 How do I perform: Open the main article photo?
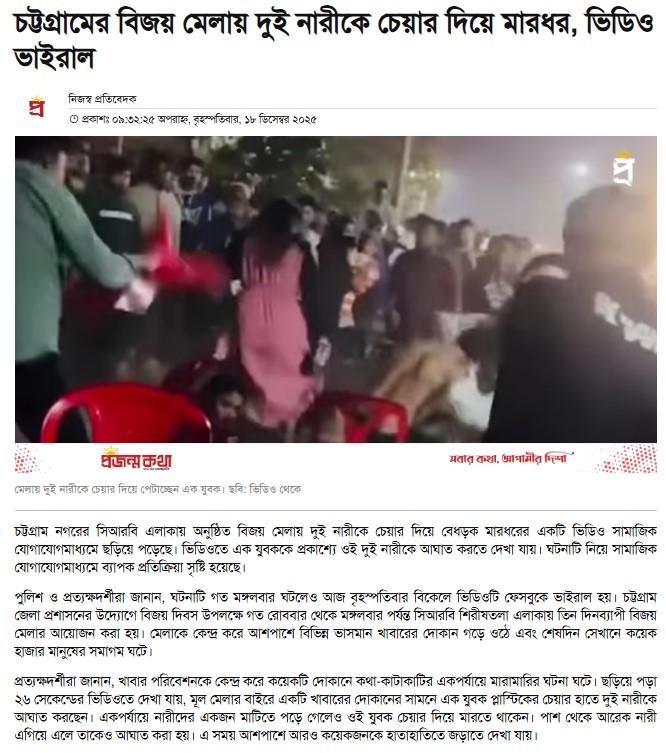click(x=336, y=289)
